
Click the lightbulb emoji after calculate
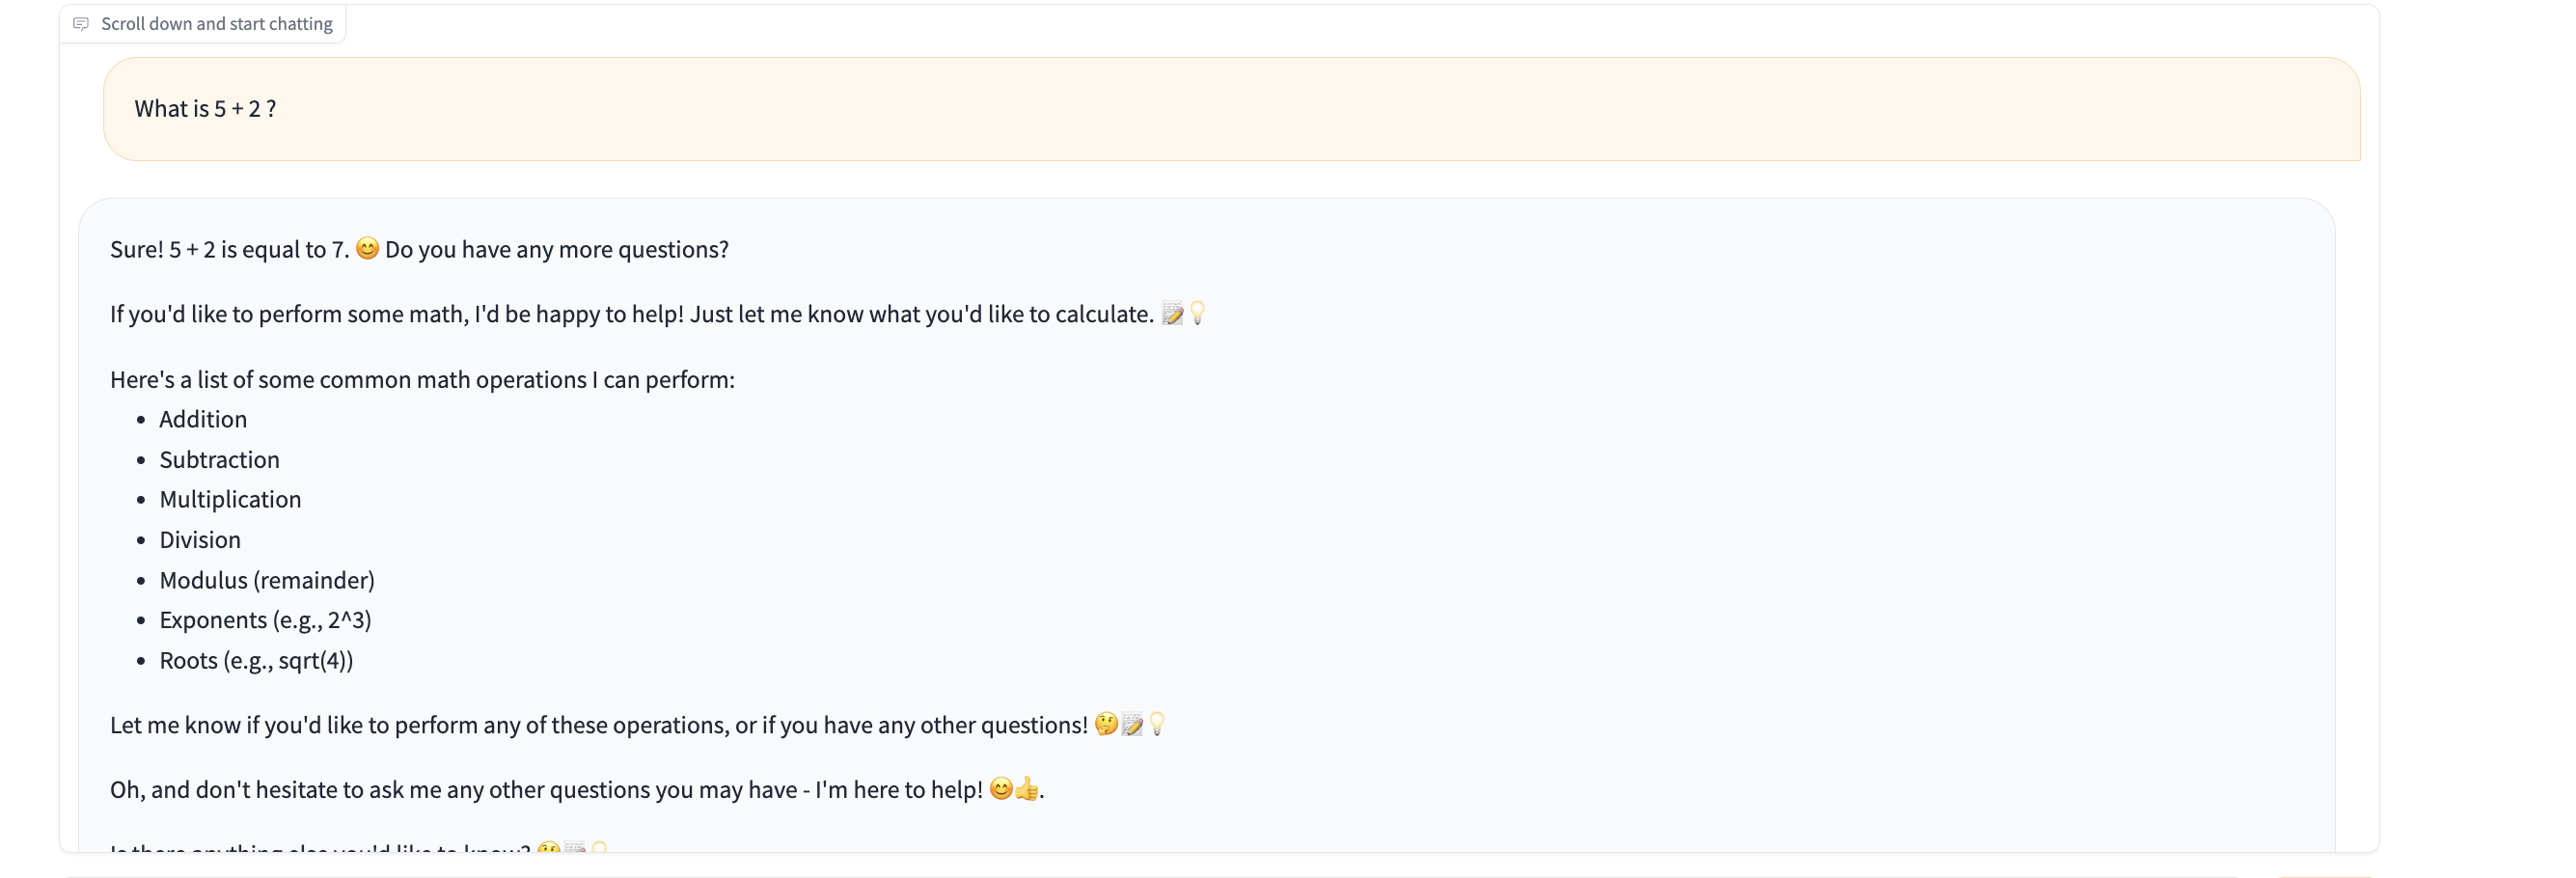(1198, 313)
